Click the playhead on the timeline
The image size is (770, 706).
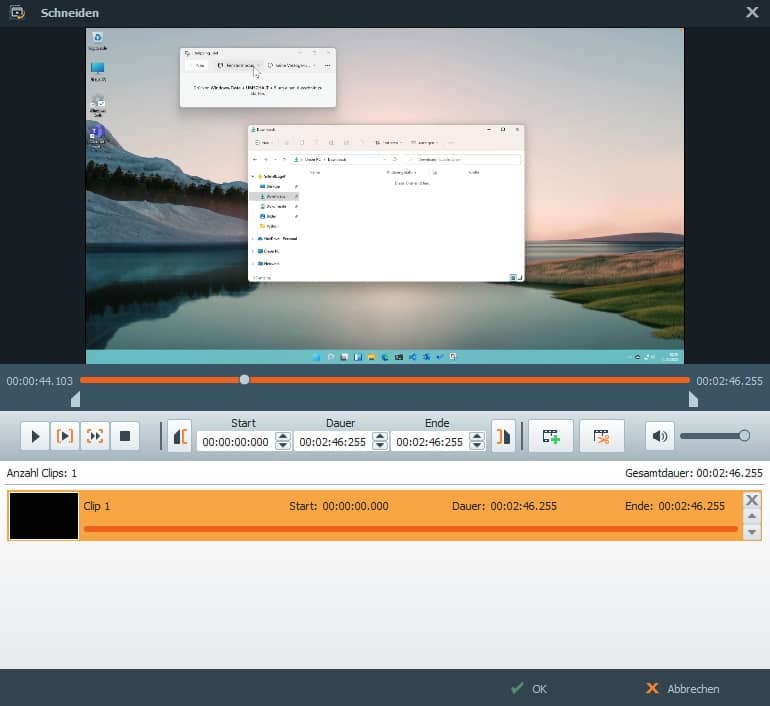(244, 380)
